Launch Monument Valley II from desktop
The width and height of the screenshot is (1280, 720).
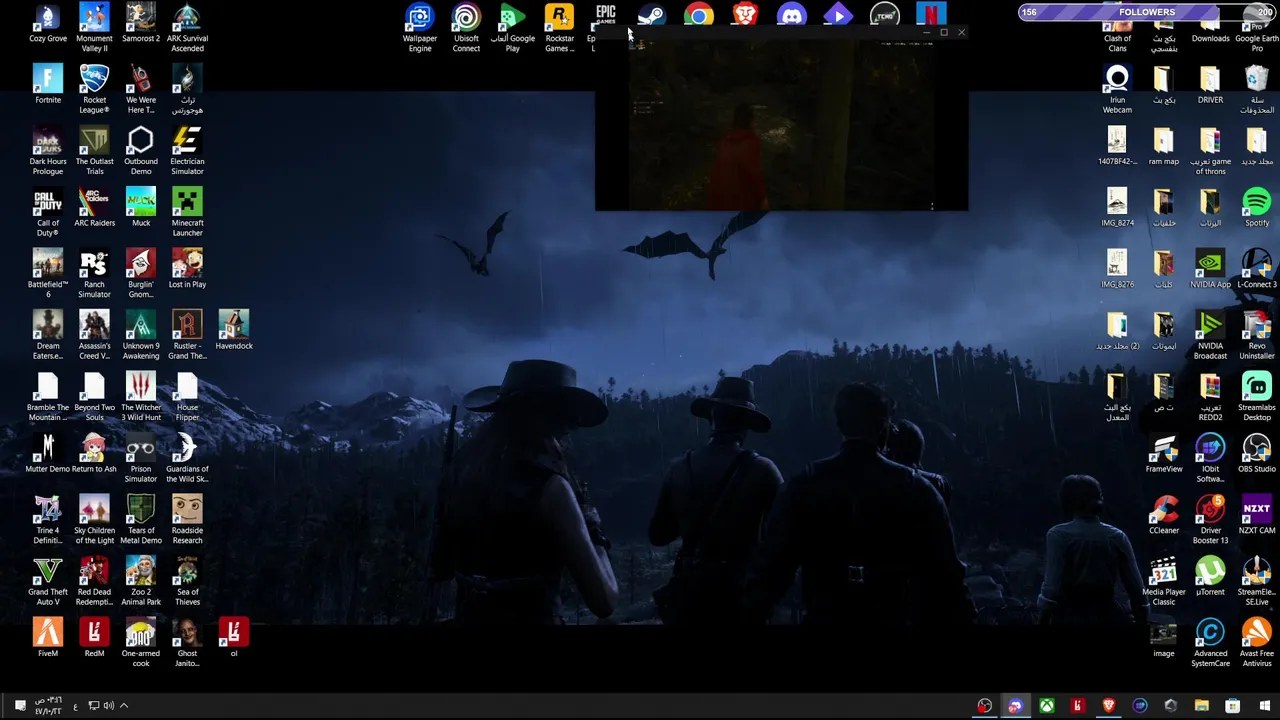pyautogui.click(x=94, y=27)
